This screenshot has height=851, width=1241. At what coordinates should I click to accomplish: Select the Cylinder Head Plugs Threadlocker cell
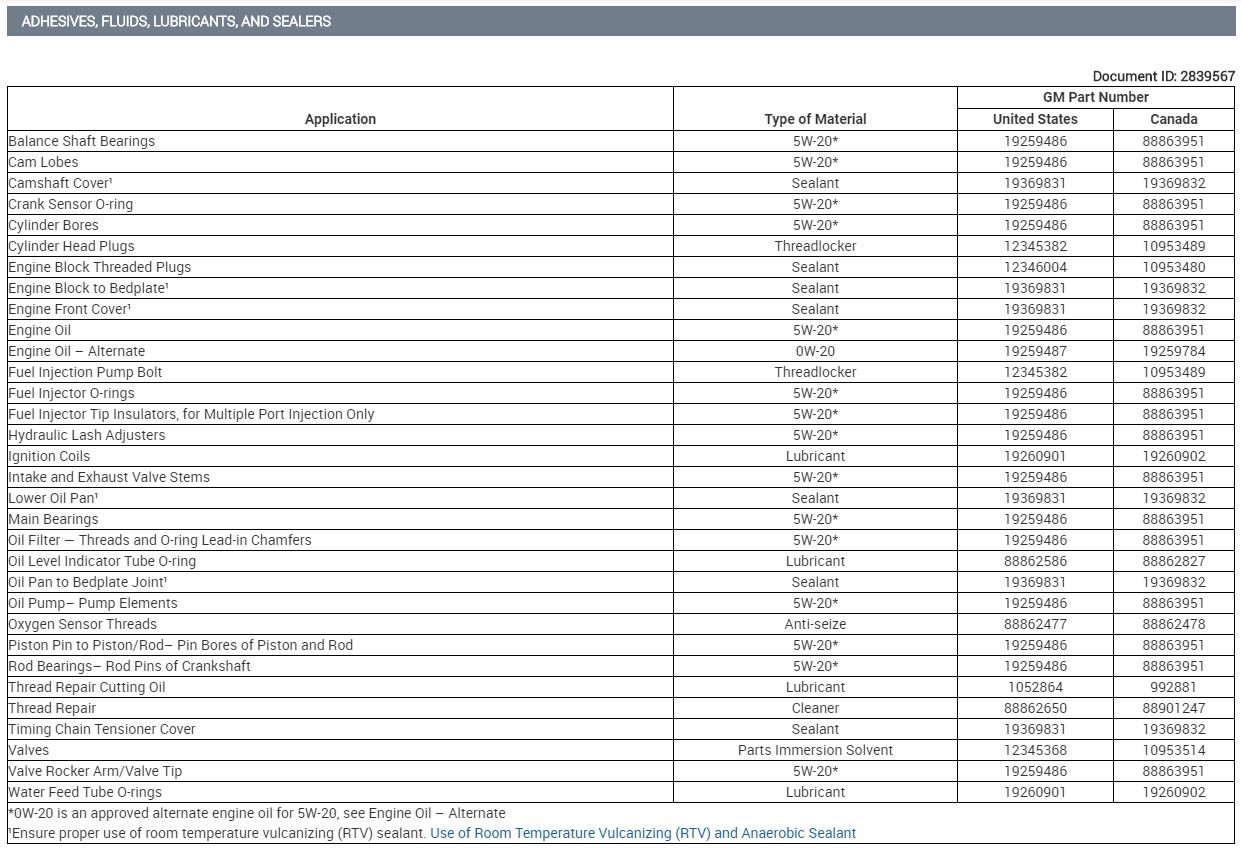pos(815,246)
